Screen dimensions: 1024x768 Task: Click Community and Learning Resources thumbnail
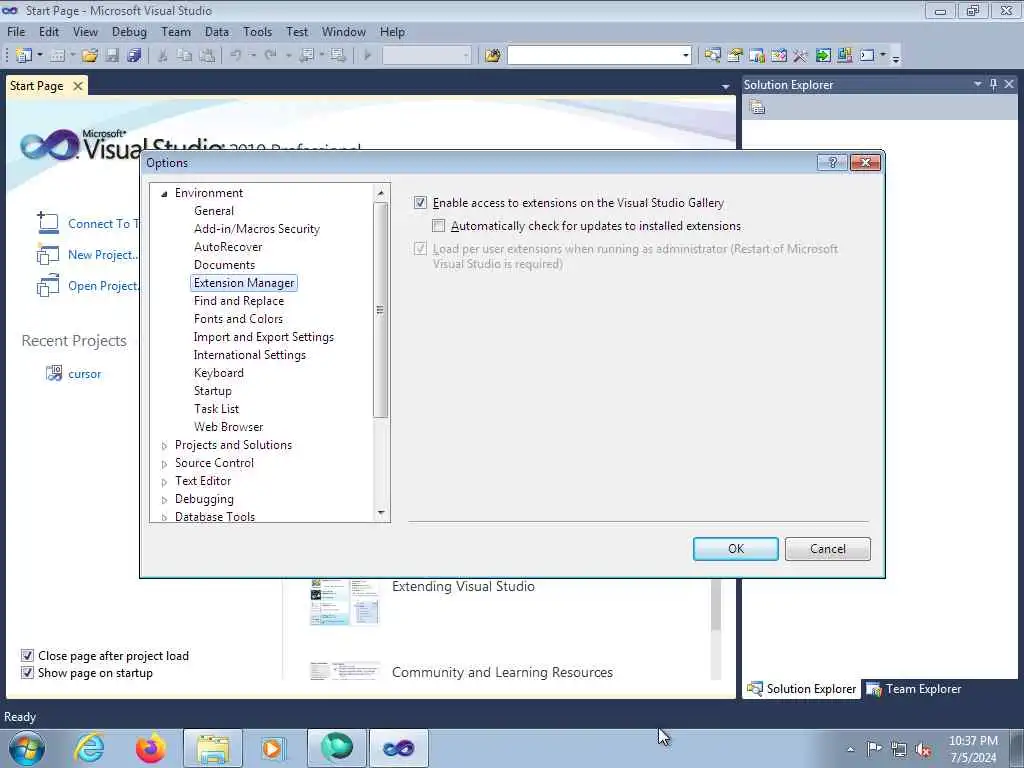click(x=345, y=671)
